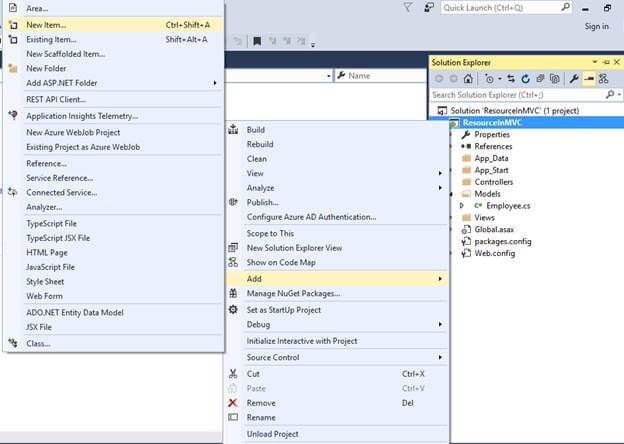Click the bookmark icon in toolbar
624x444 pixels.
(x=257, y=41)
